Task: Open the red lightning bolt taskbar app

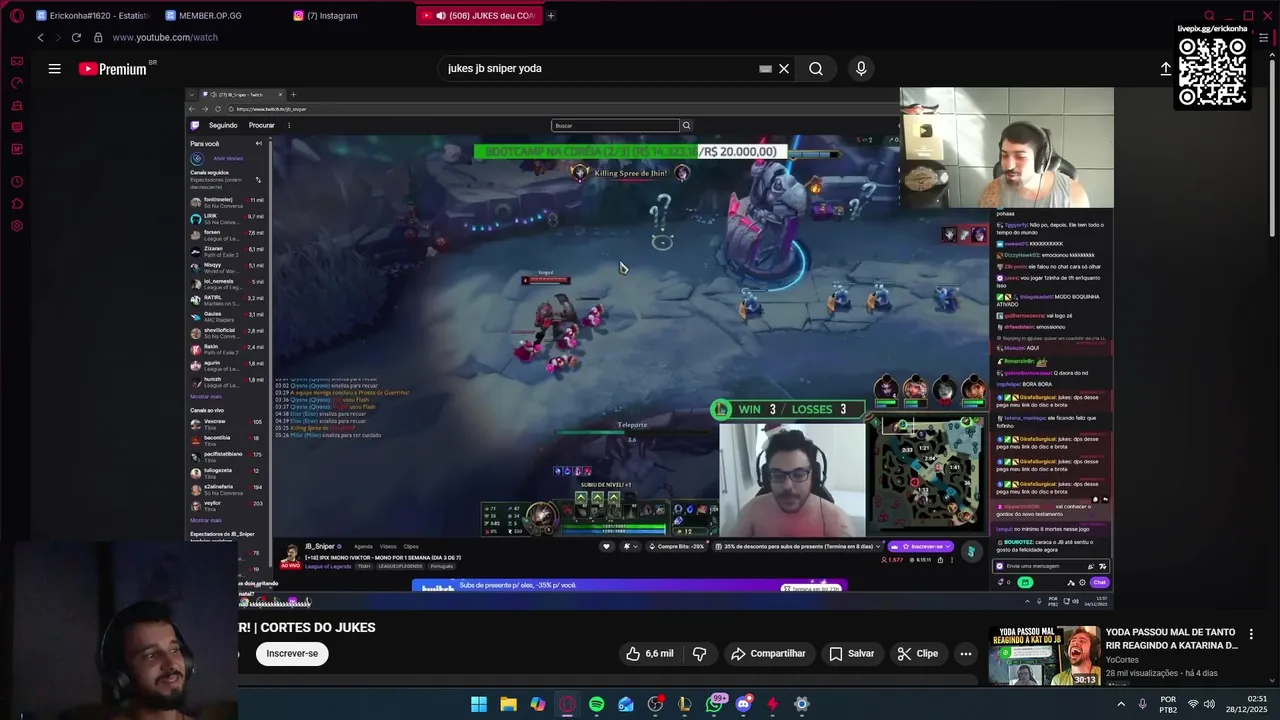Action: [772, 704]
